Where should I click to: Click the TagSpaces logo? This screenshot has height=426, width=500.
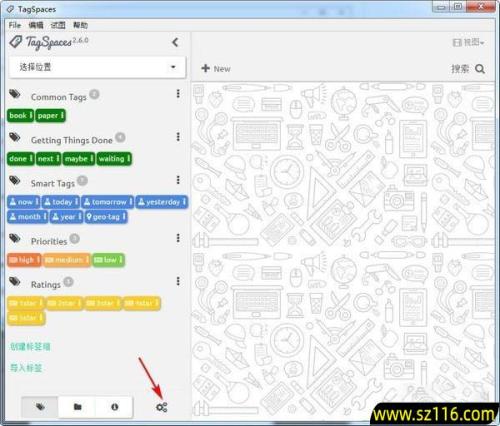click(x=49, y=42)
